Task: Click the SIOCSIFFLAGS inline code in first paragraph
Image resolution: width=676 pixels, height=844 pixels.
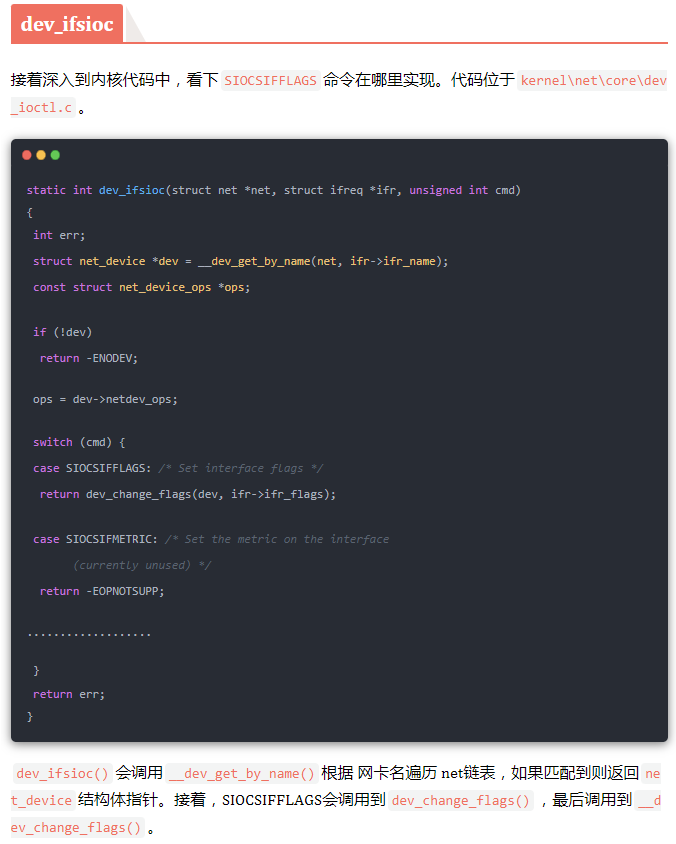Action: tap(270, 81)
